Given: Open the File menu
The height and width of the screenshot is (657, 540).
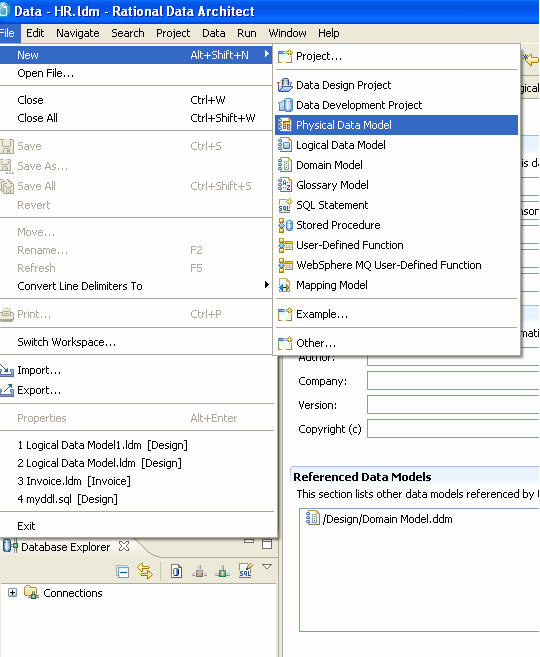Looking at the screenshot, I should click(8, 33).
